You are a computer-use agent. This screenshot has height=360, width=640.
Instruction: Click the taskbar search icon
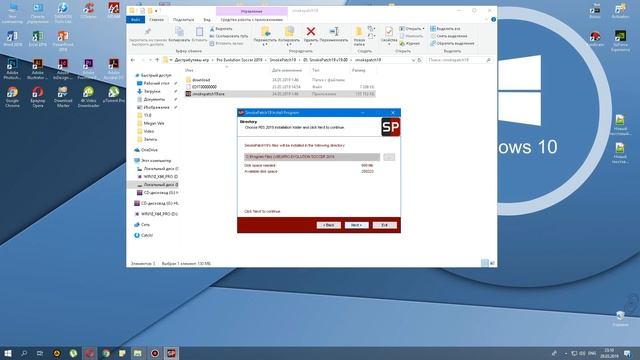[x=24, y=353]
